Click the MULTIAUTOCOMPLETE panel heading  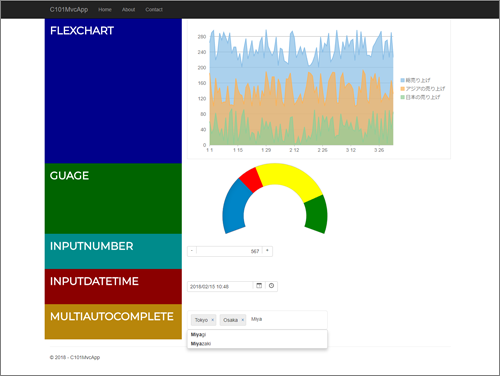(112, 316)
